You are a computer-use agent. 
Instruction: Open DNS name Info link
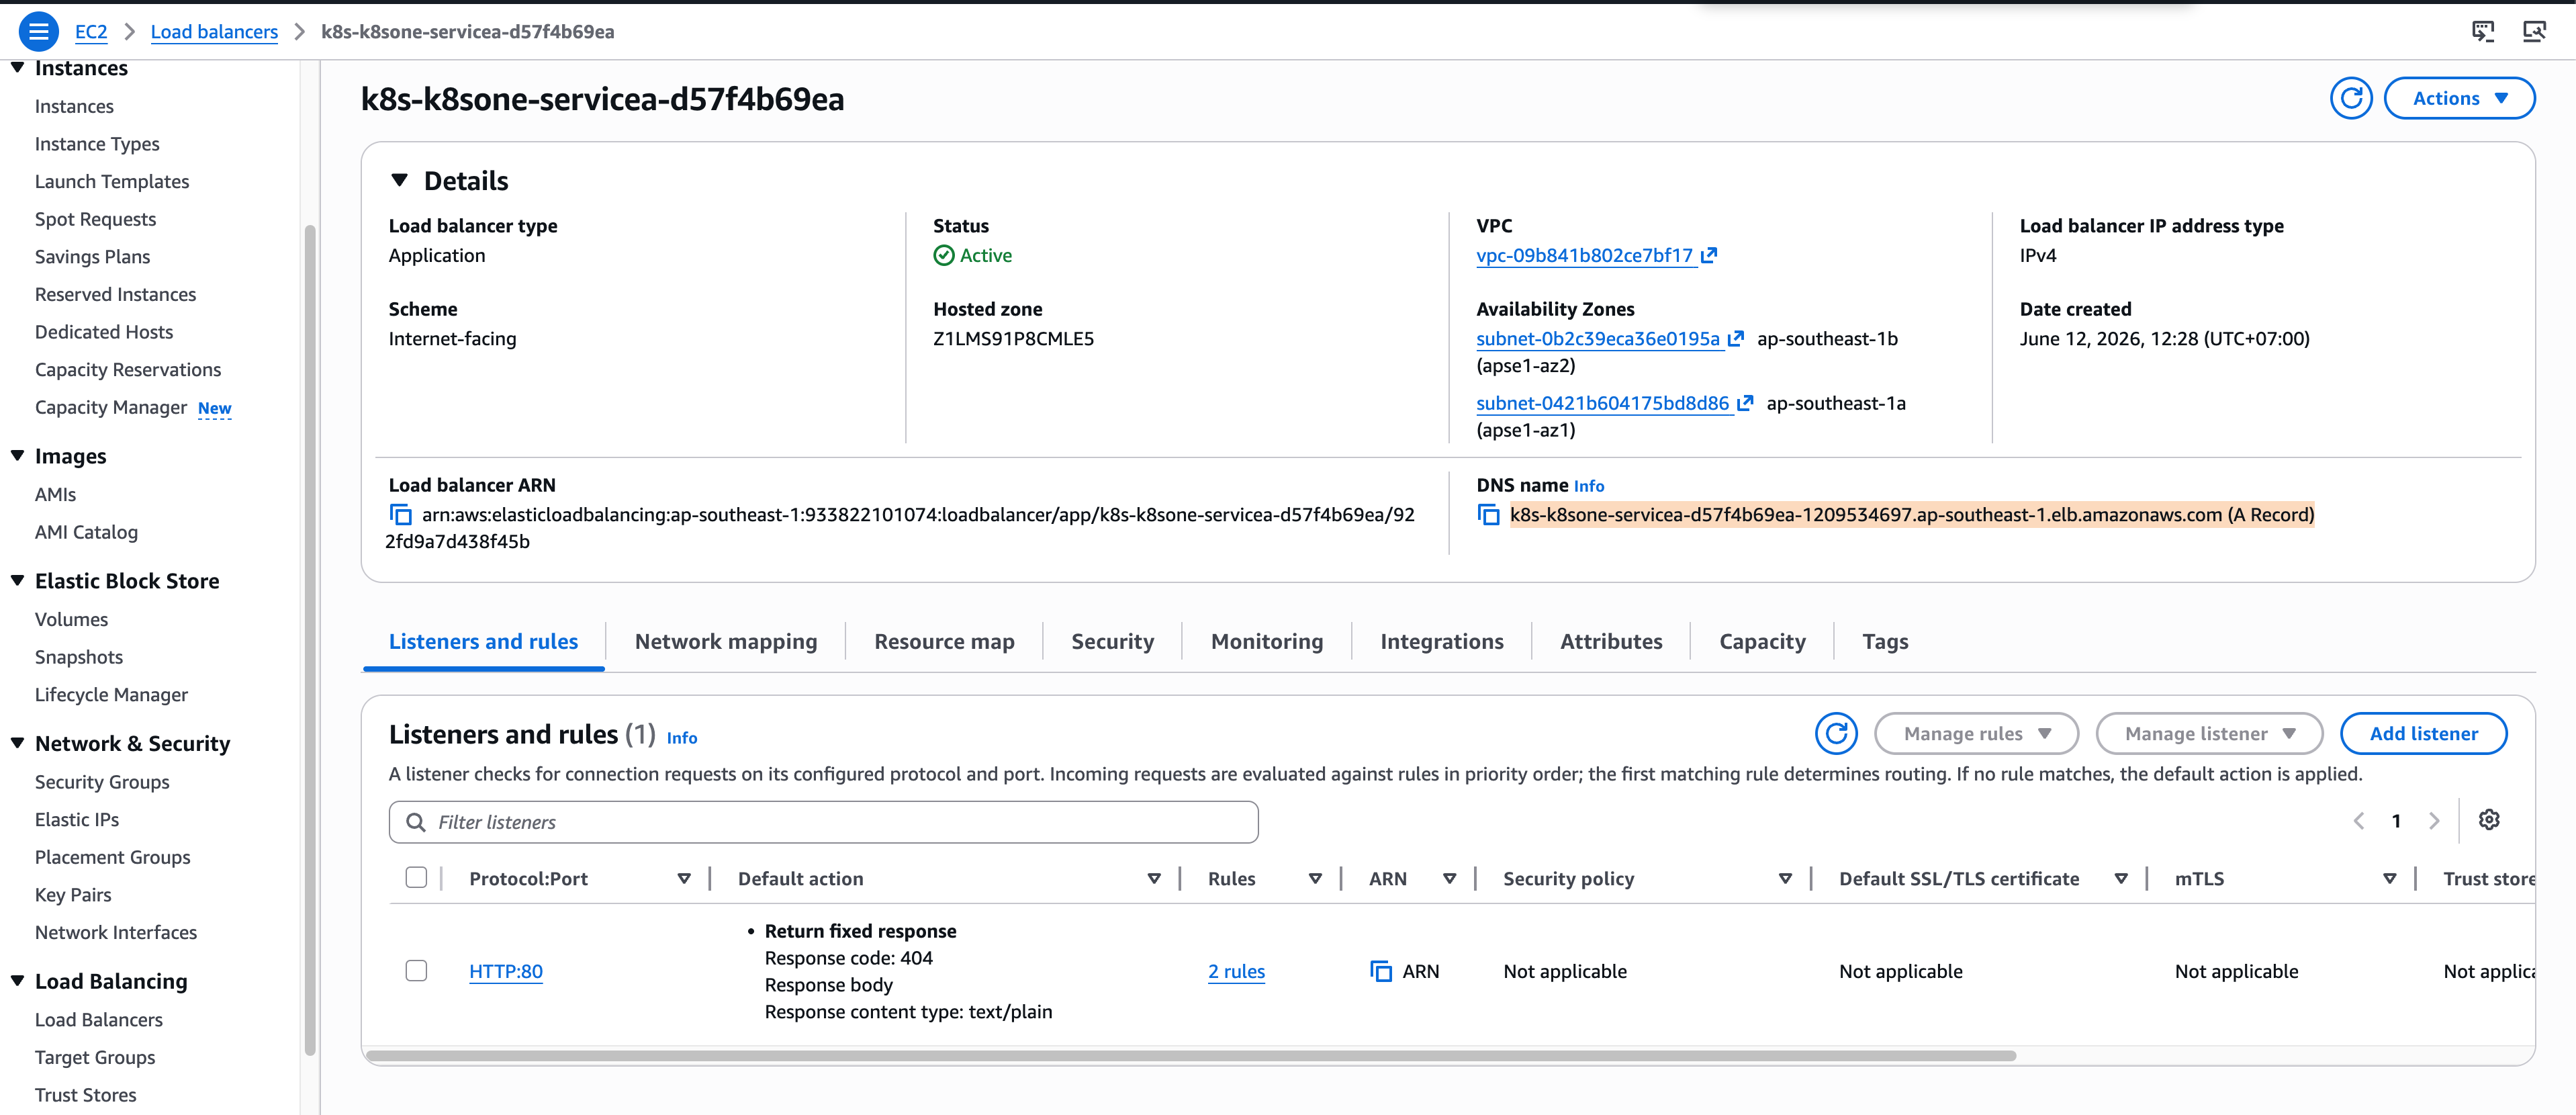pos(1588,486)
